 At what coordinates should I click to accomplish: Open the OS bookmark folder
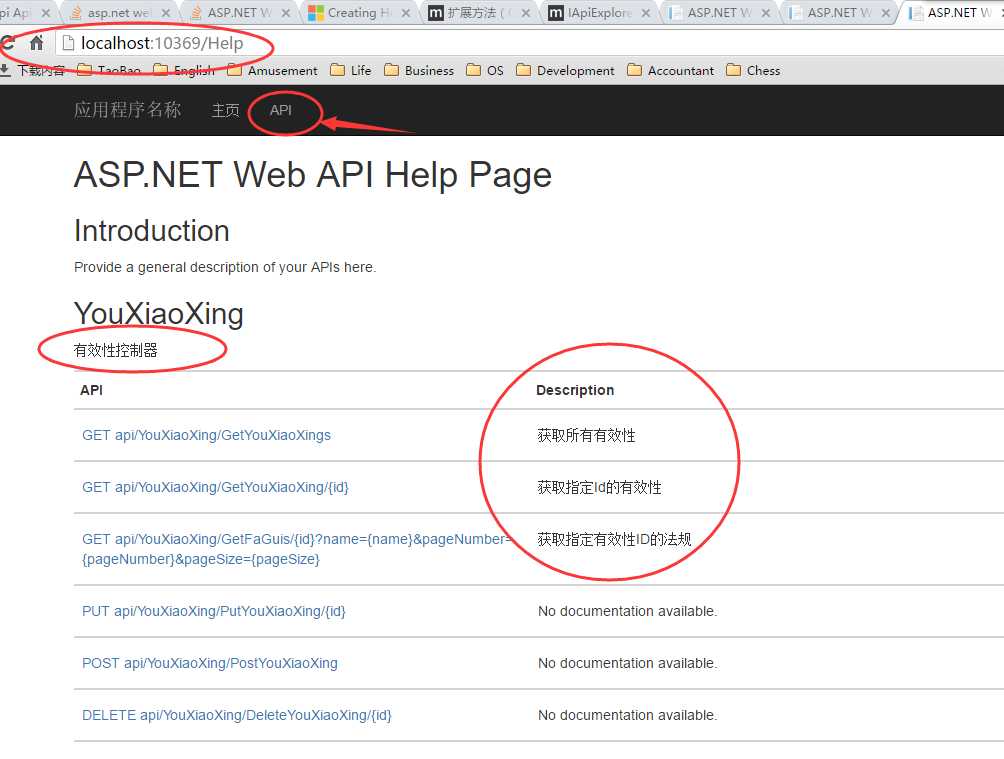coord(485,70)
